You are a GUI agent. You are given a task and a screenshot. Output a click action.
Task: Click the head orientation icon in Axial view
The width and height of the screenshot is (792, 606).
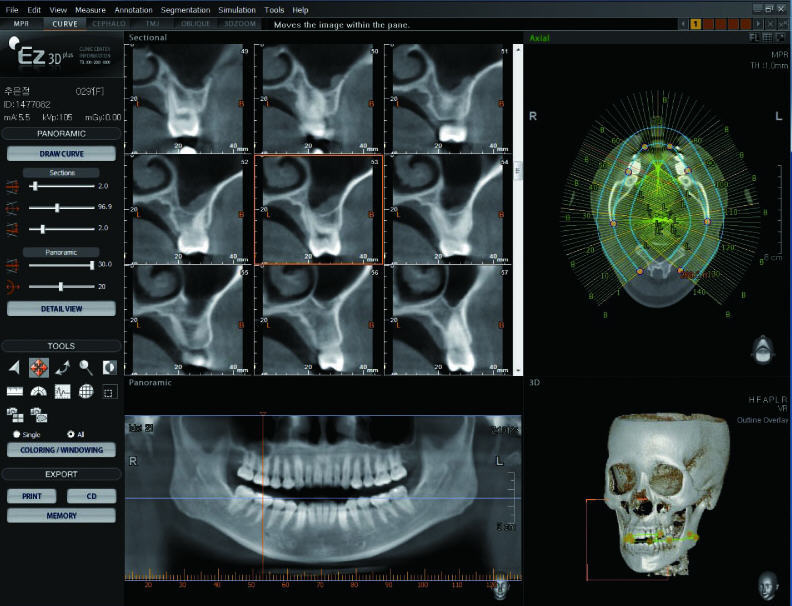click(763, 349)
